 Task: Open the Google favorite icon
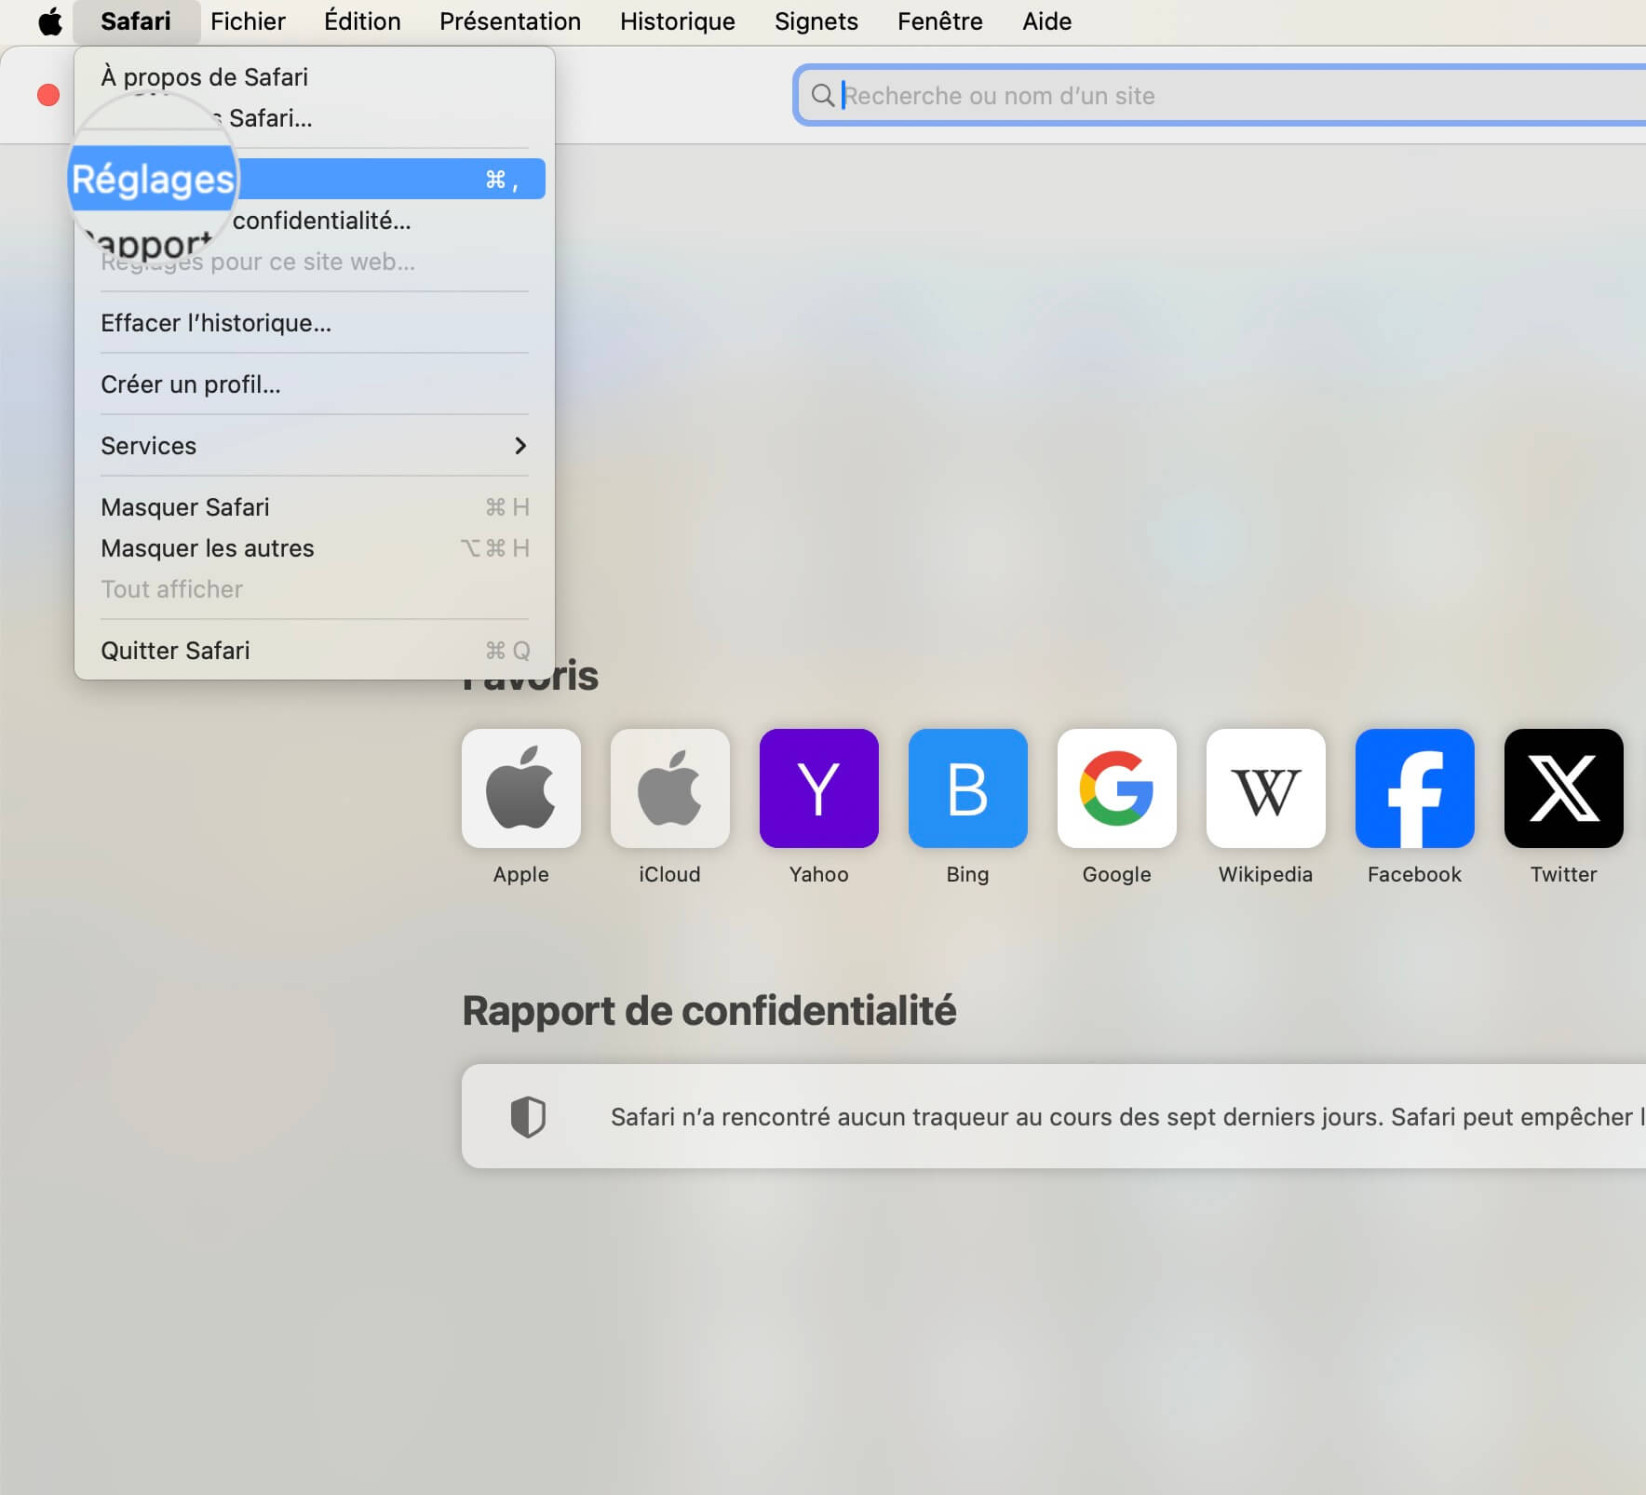tap(1116, 788)
